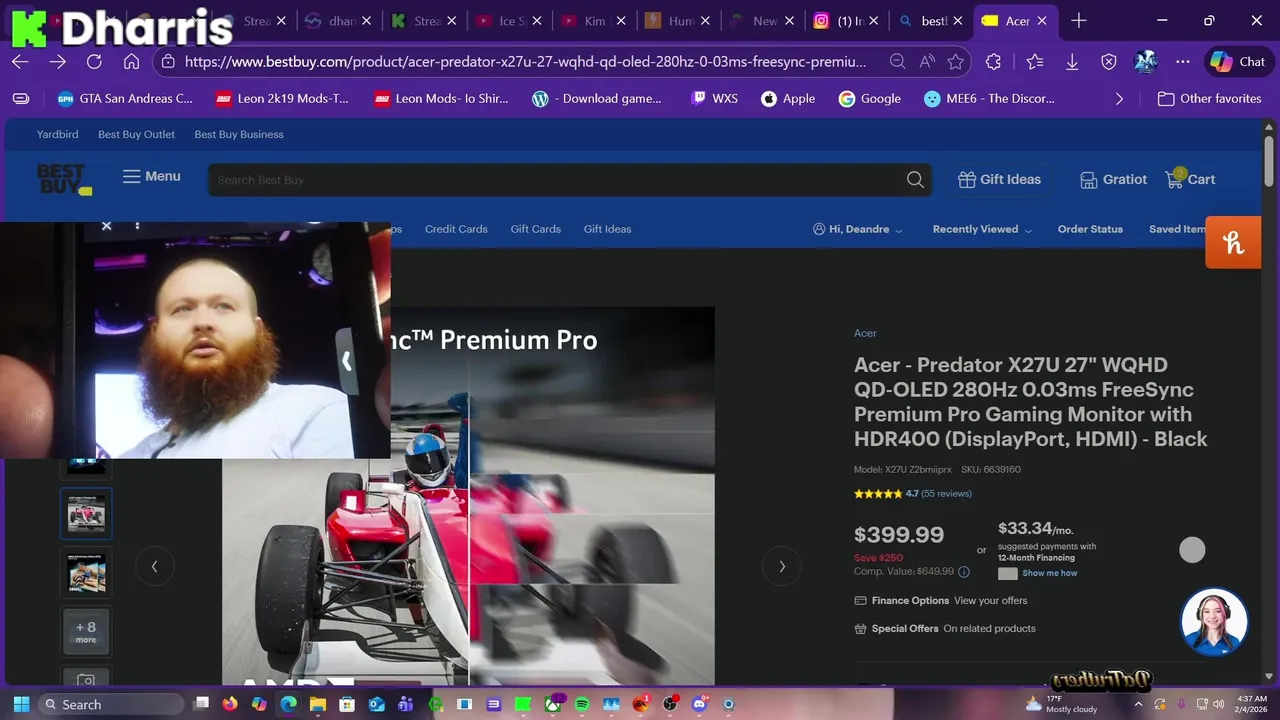Switch to the dhar tab

pos(340,21)
